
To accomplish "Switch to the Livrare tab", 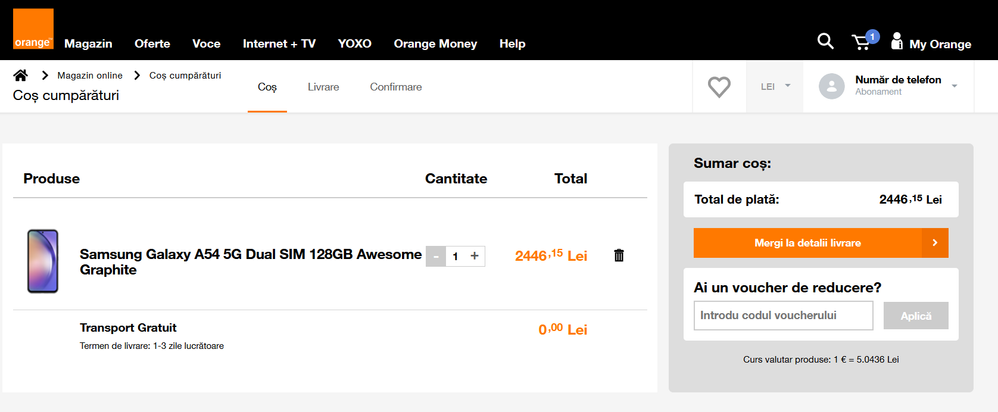I will [323, 87].
